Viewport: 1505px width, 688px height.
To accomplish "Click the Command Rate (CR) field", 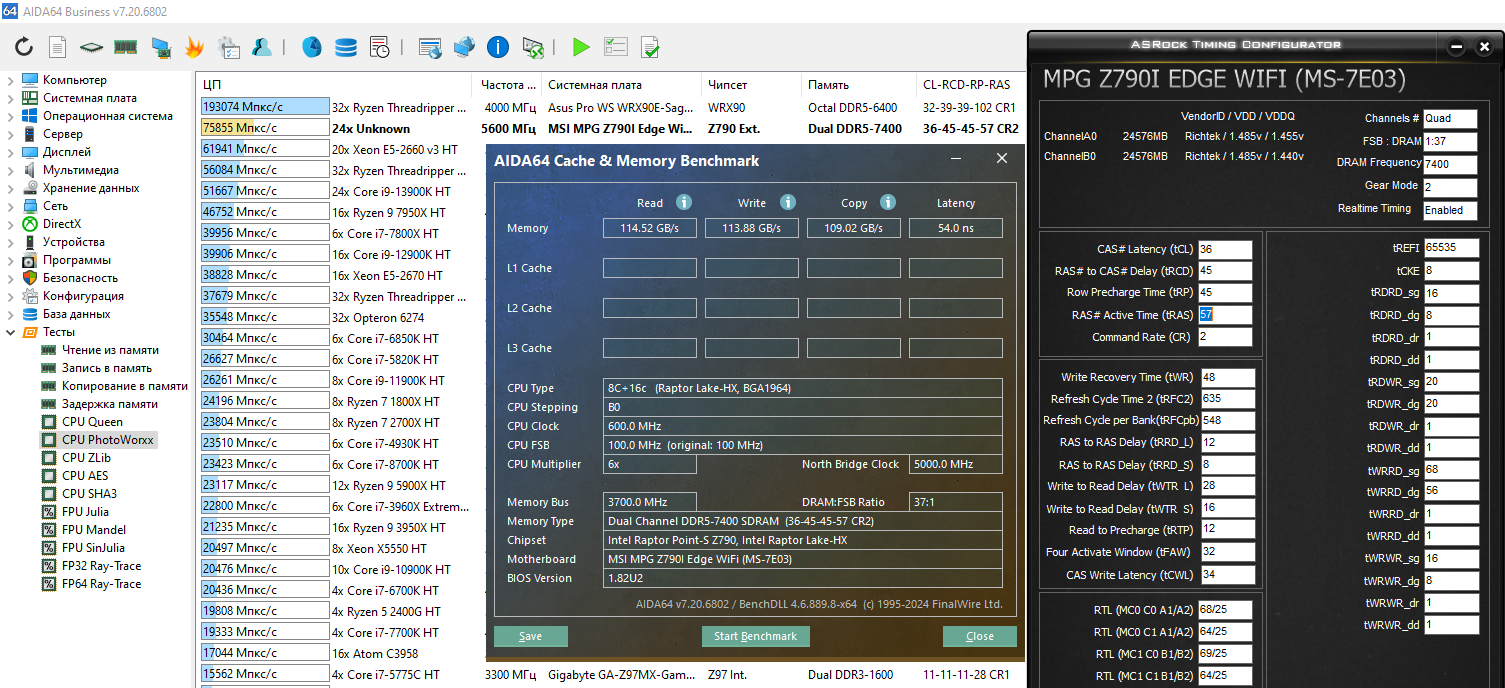I will (x=1224, y=337).
